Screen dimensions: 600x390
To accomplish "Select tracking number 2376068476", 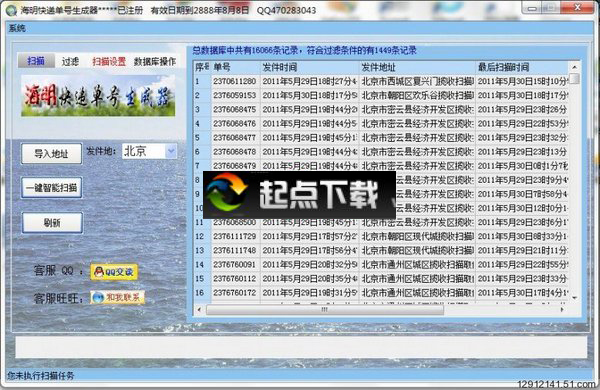I will pos(235,124).
